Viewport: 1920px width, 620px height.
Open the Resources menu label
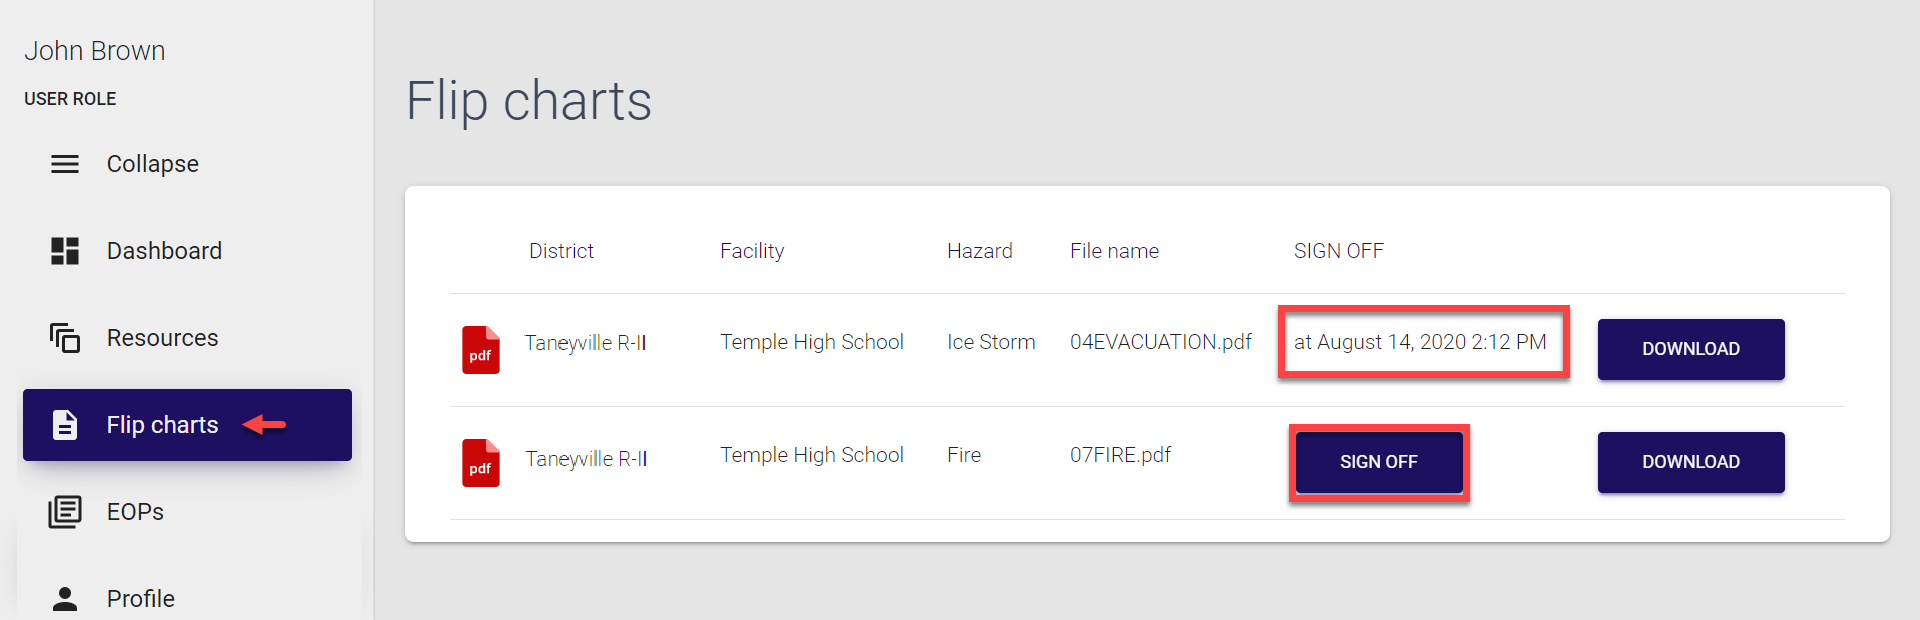coord(162,338)
